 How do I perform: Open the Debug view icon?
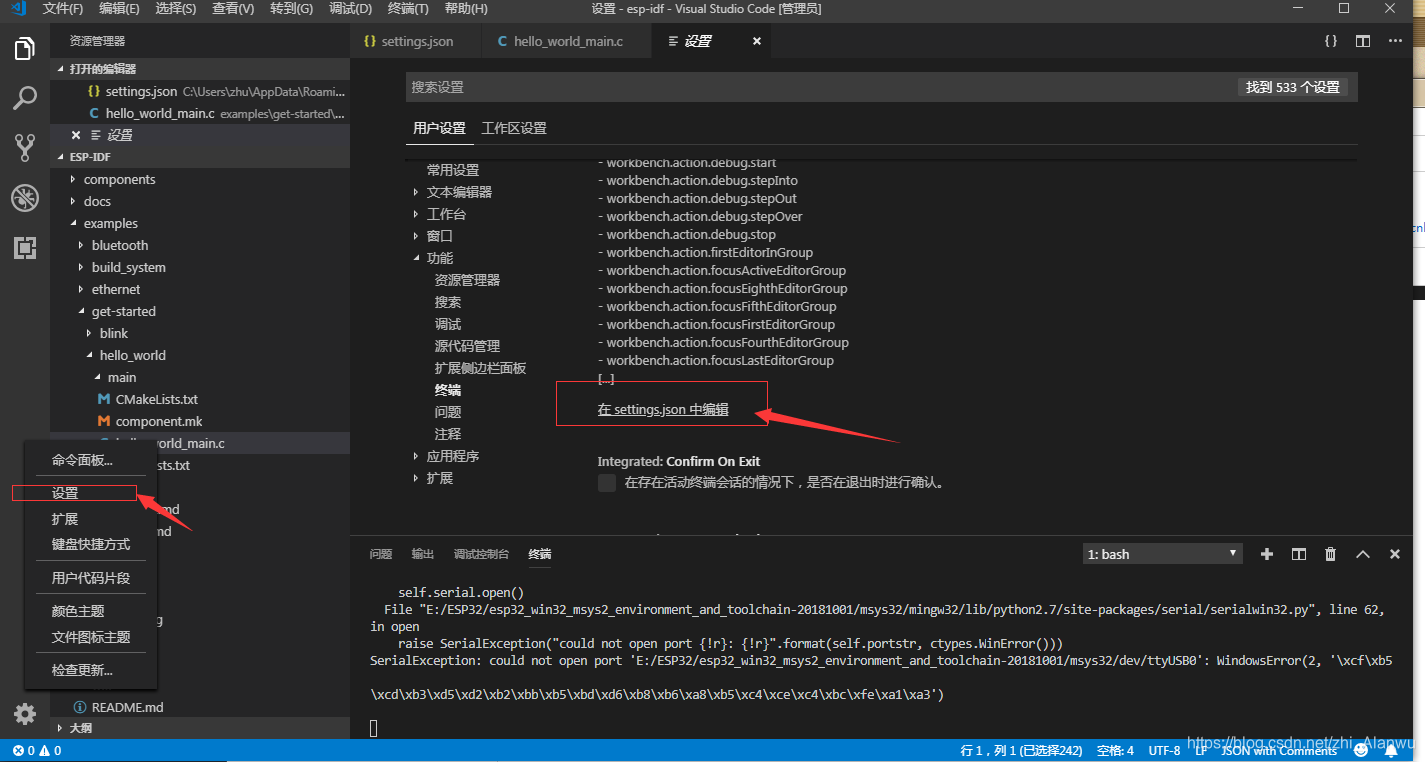25,198
